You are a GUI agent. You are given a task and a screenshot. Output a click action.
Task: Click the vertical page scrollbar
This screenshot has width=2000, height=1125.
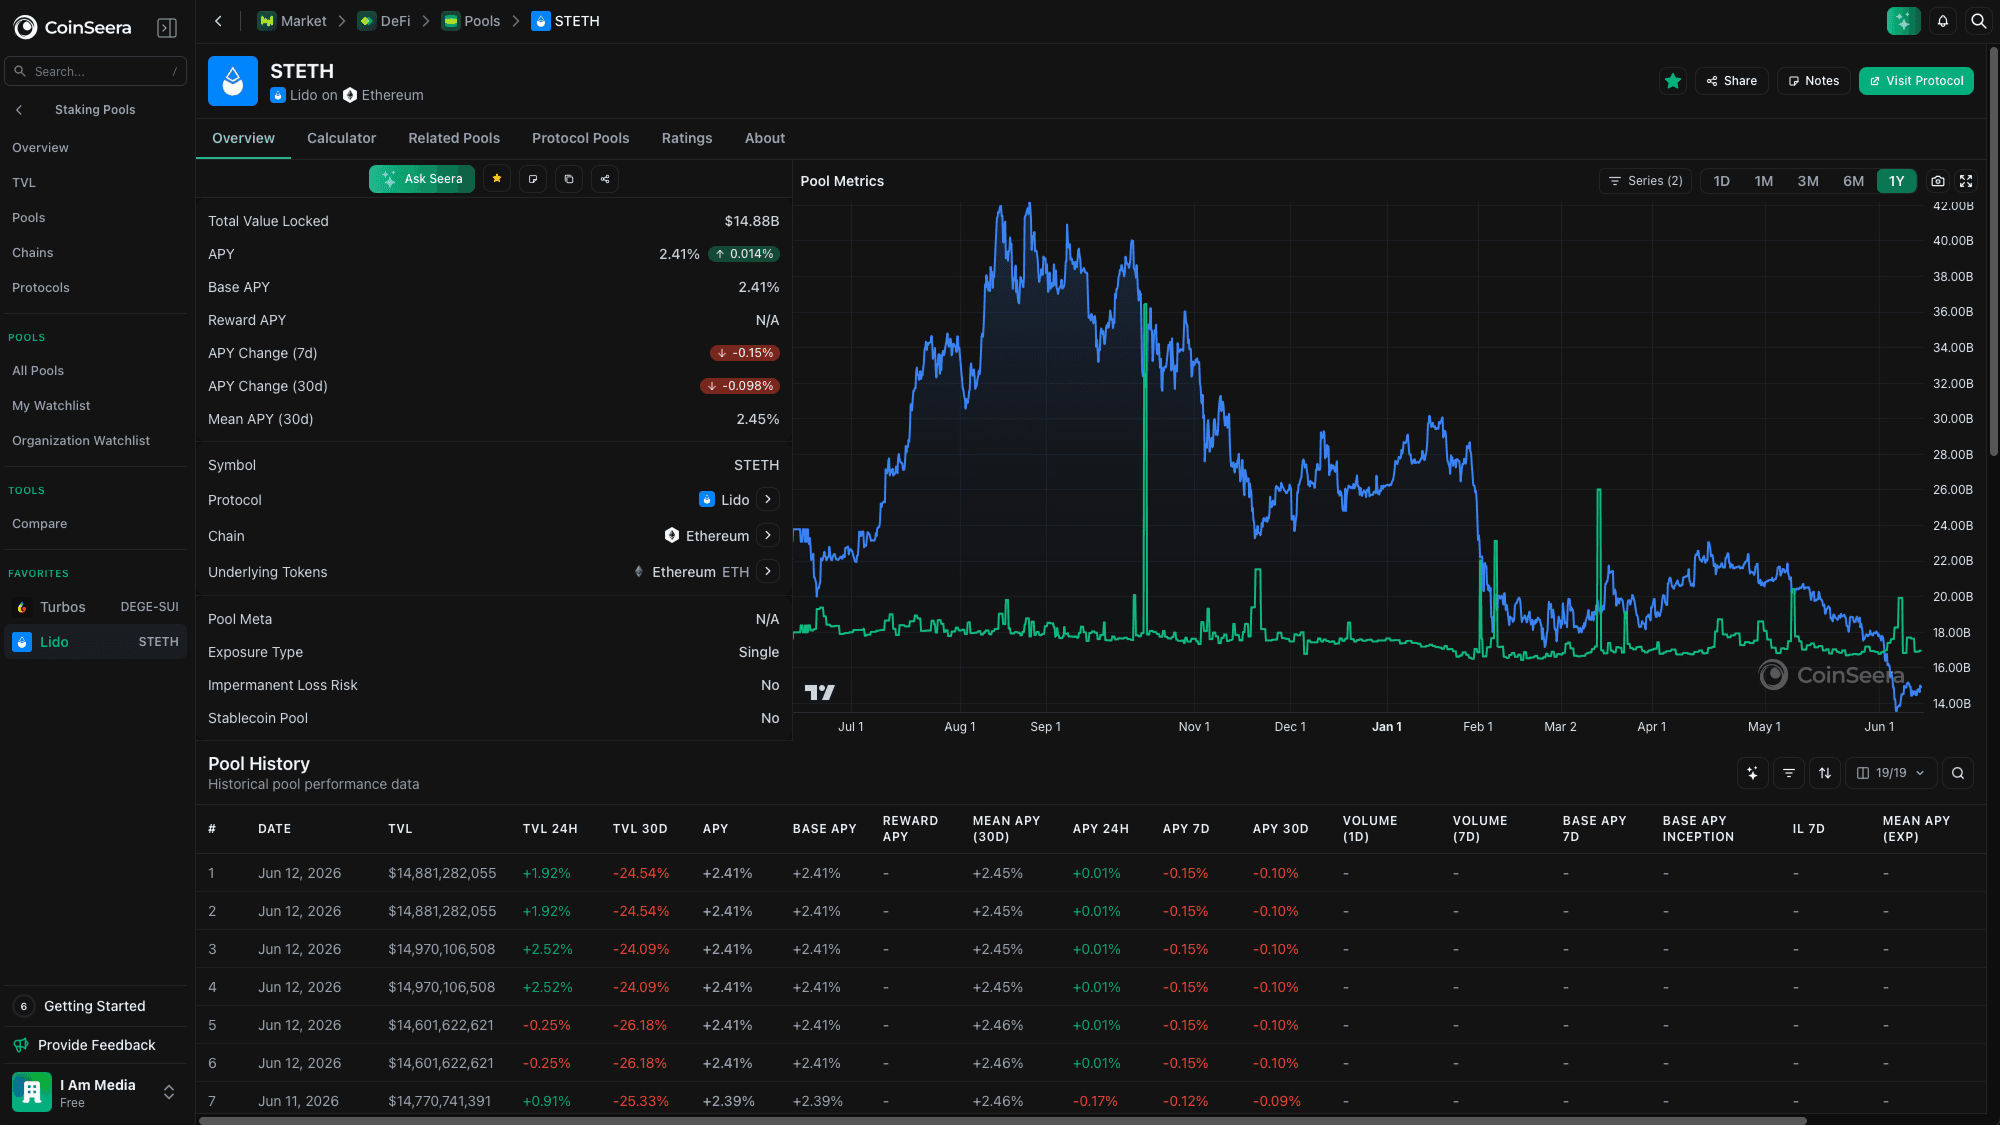(x=1993, y=250)
